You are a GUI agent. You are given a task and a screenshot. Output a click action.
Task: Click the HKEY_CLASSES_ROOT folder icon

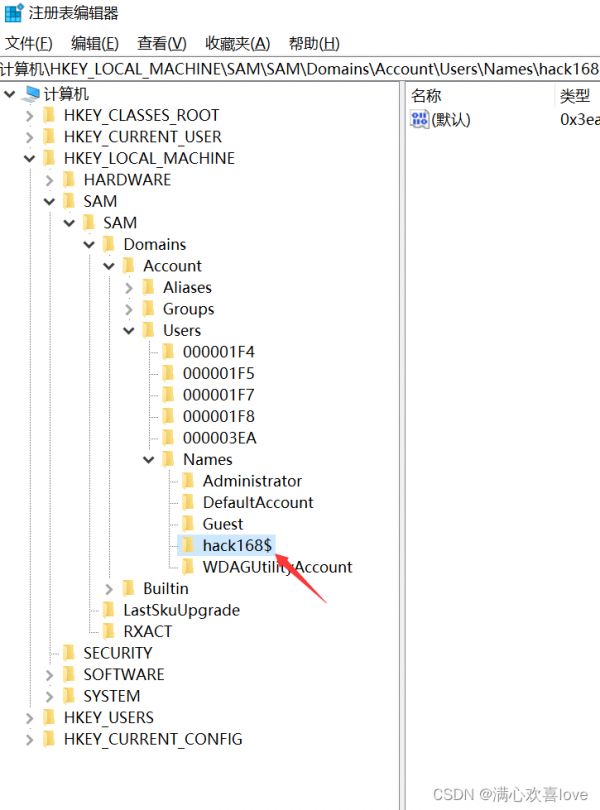(48, 116)
